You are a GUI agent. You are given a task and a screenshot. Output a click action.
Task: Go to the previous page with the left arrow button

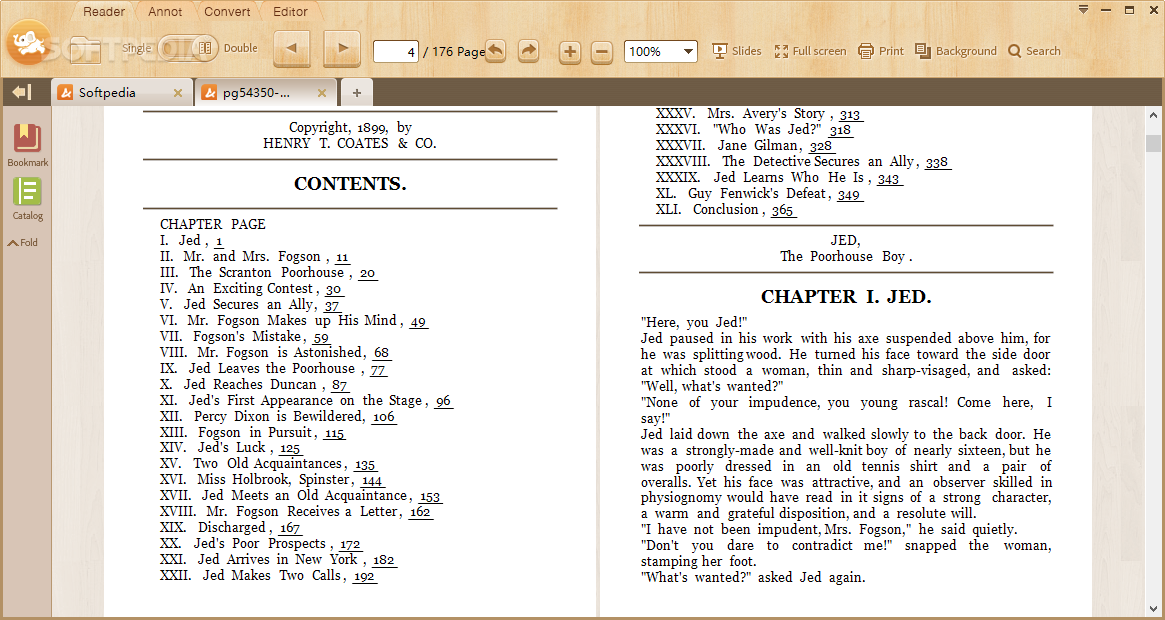(x=292, y=49)
